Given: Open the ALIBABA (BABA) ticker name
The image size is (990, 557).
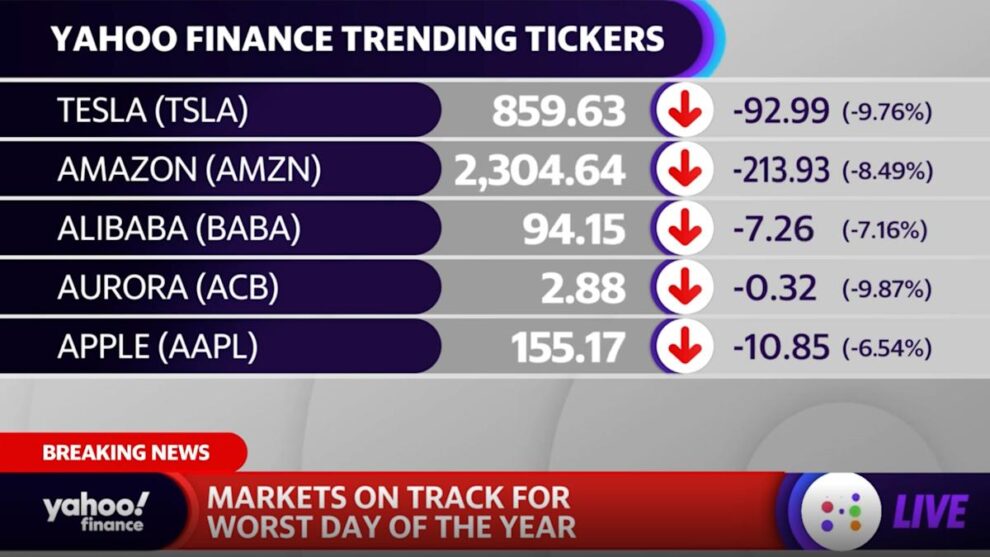Looking at the screenshot, I should pyautogui.click(x=179, y=229).
